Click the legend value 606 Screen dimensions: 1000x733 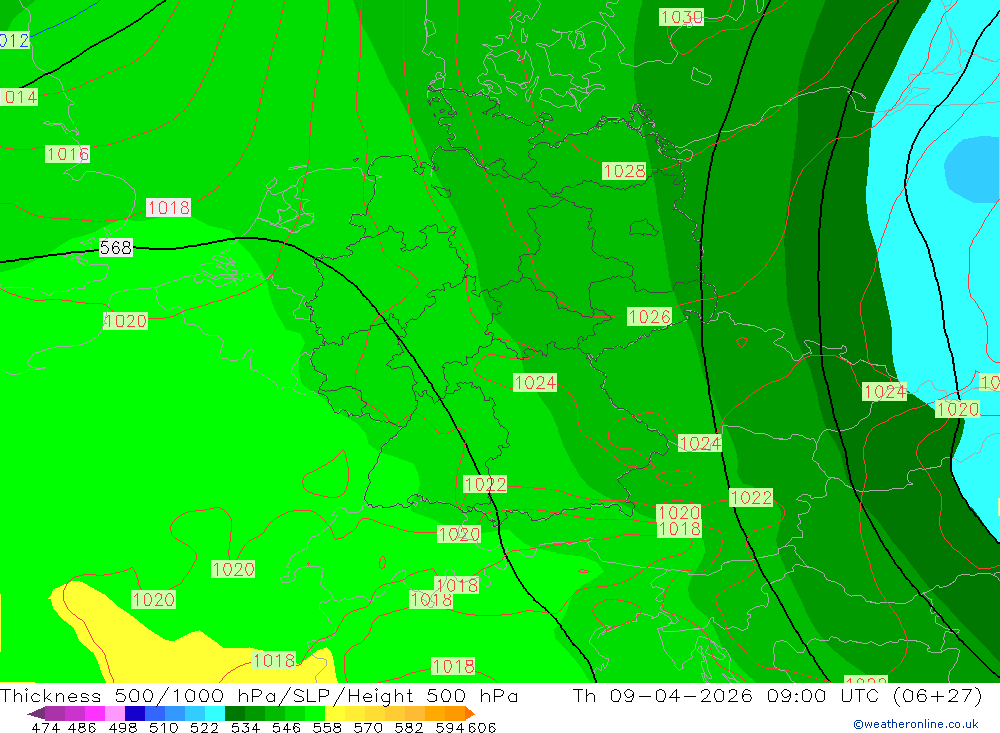(482, 727)
